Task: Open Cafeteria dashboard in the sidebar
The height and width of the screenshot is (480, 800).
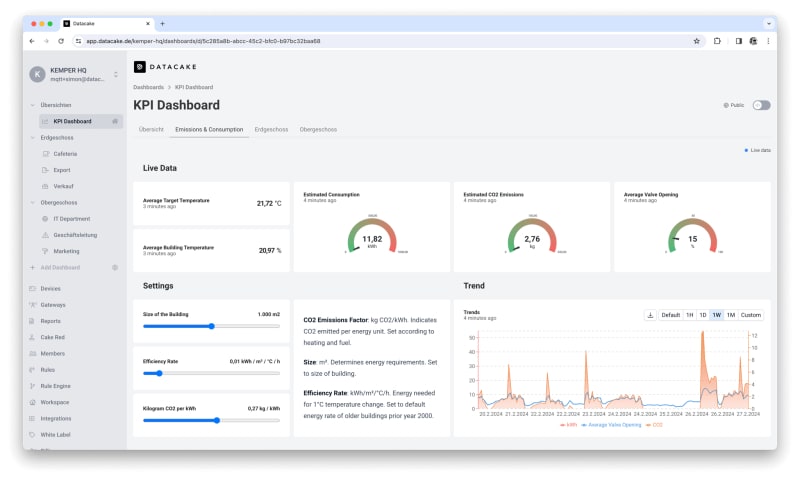Action: [65, 154]
